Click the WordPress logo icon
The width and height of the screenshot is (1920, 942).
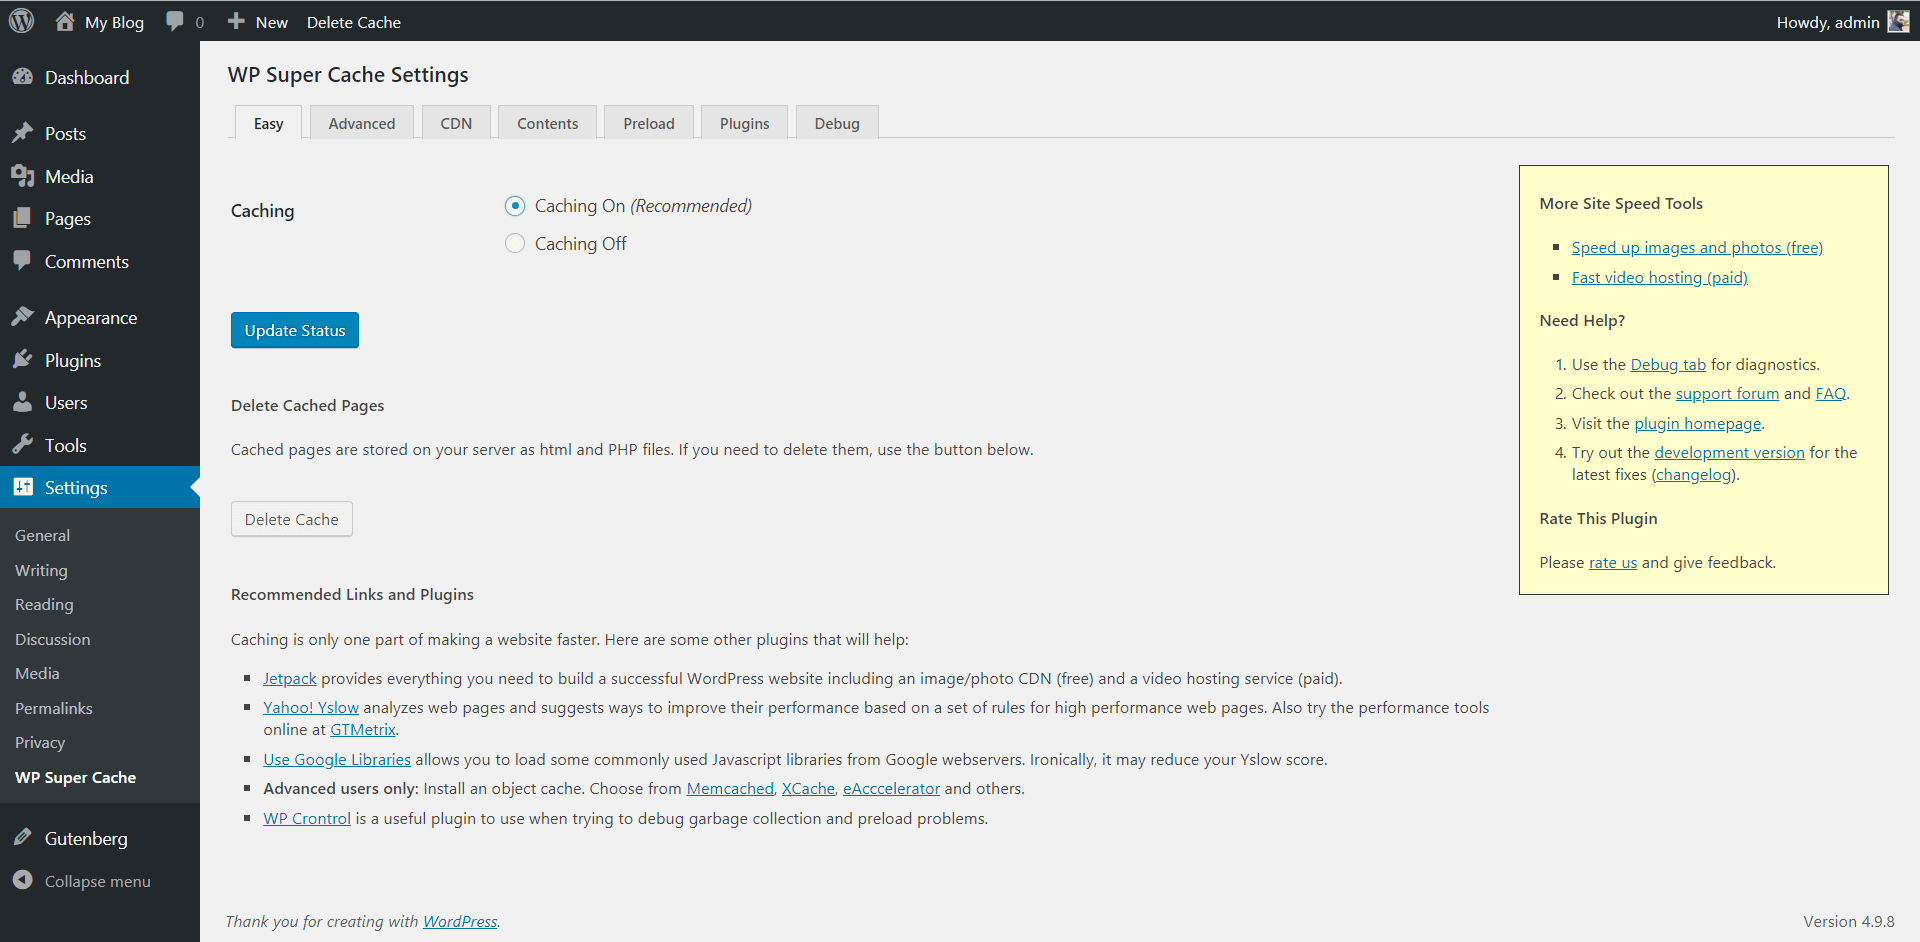coord(21,21)
